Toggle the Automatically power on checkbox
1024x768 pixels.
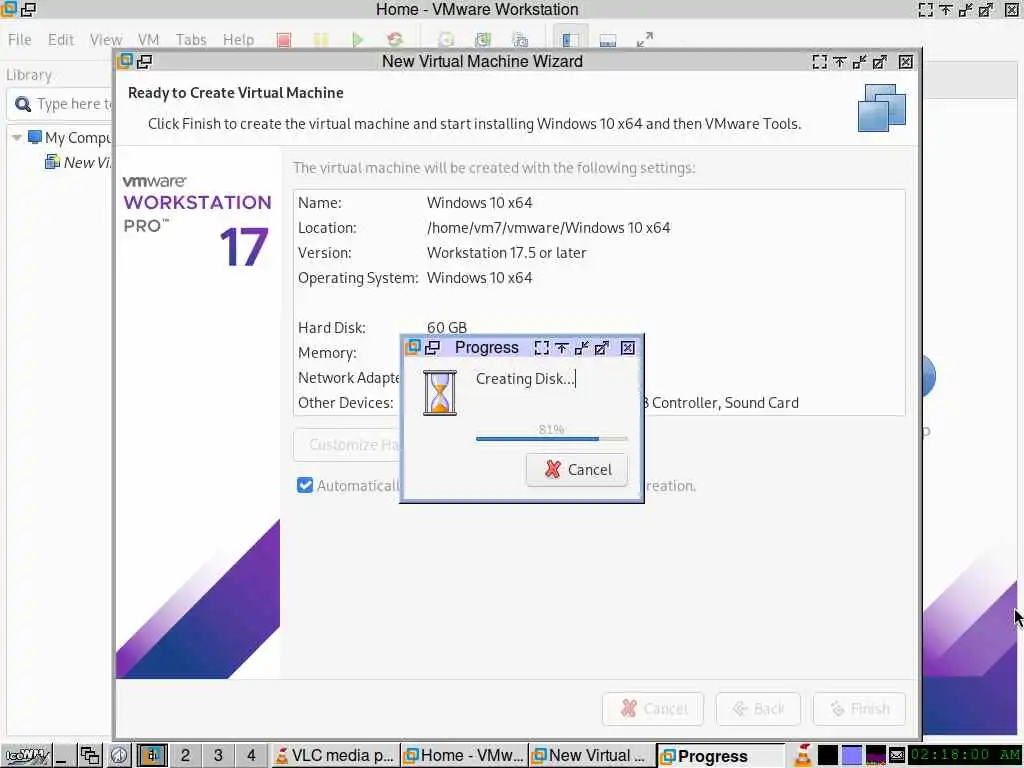click(x=304, y=485)
